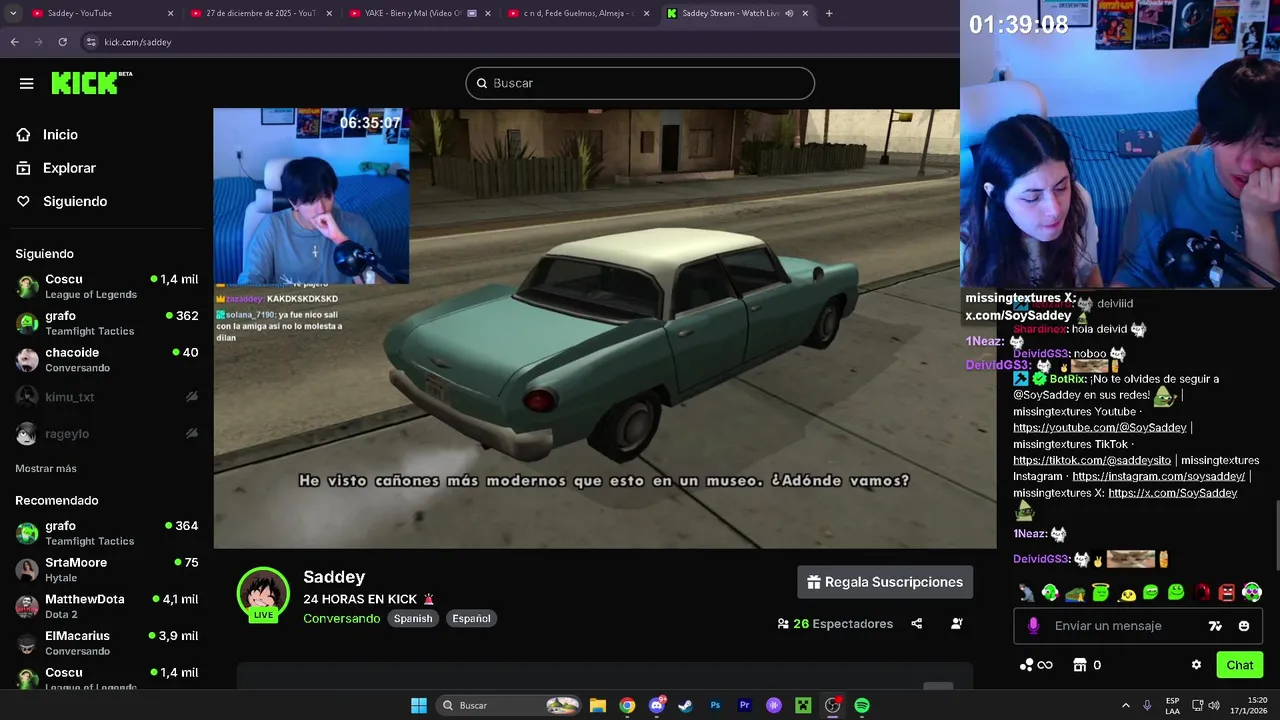Open the Windows Start menu
This screenshot has width=1280, height=720.
419,706
